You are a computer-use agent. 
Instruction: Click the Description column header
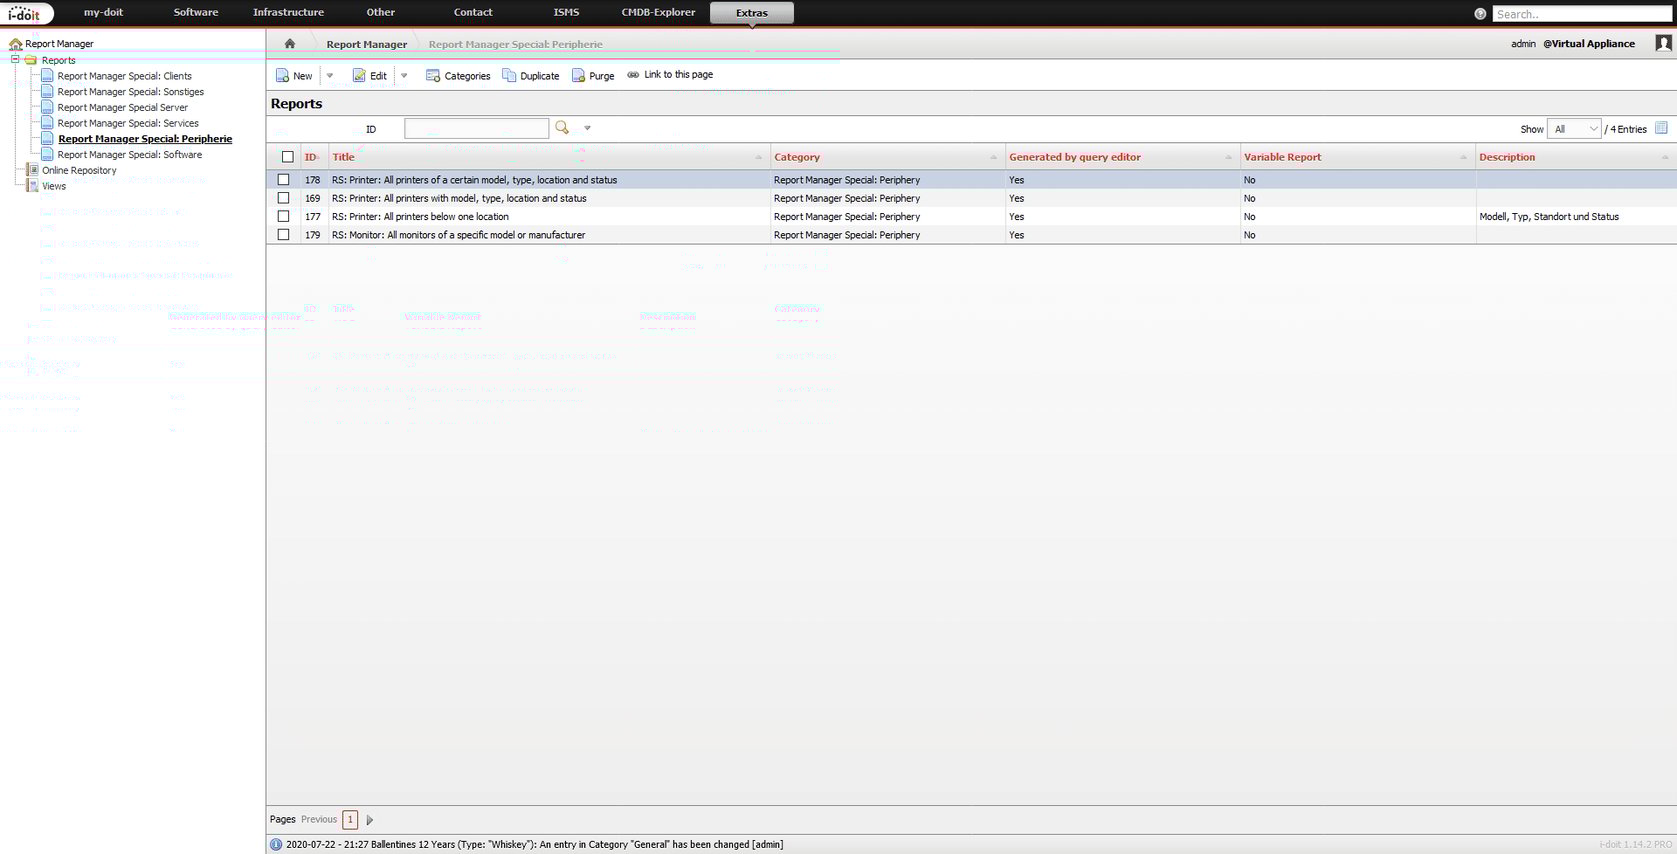(1507, 157)
